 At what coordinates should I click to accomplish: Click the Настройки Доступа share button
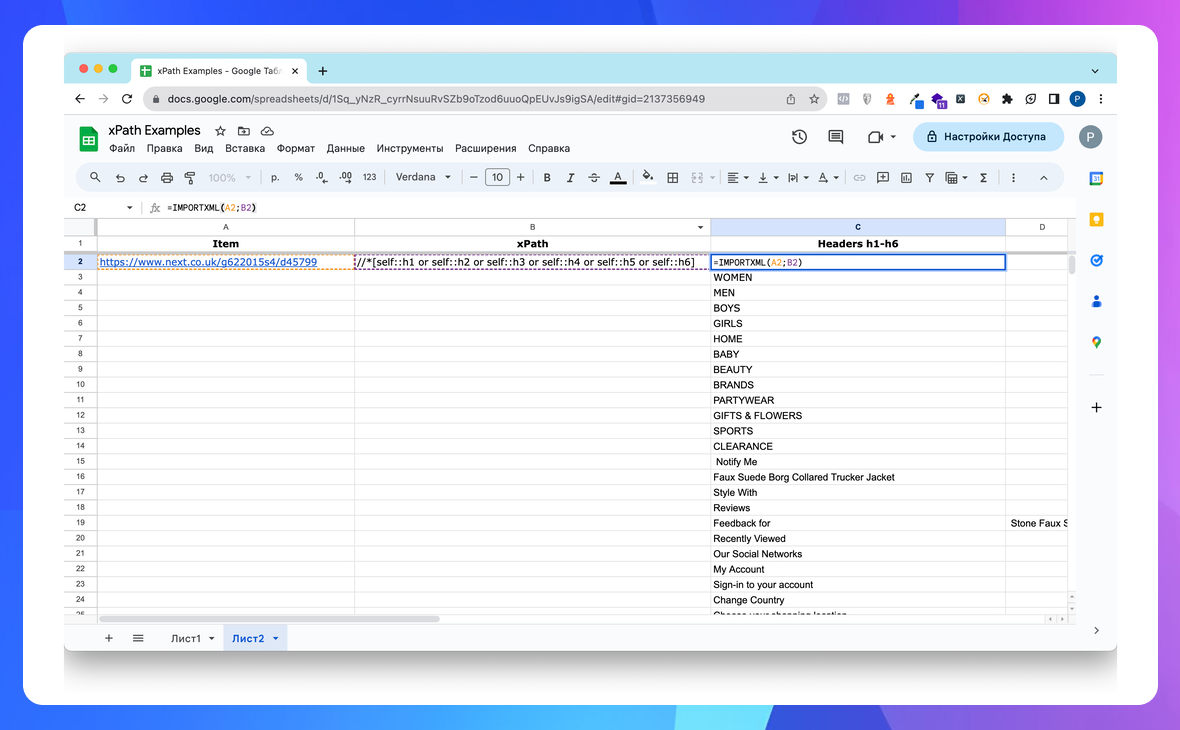pyautogui.click(x=988, y=137)
